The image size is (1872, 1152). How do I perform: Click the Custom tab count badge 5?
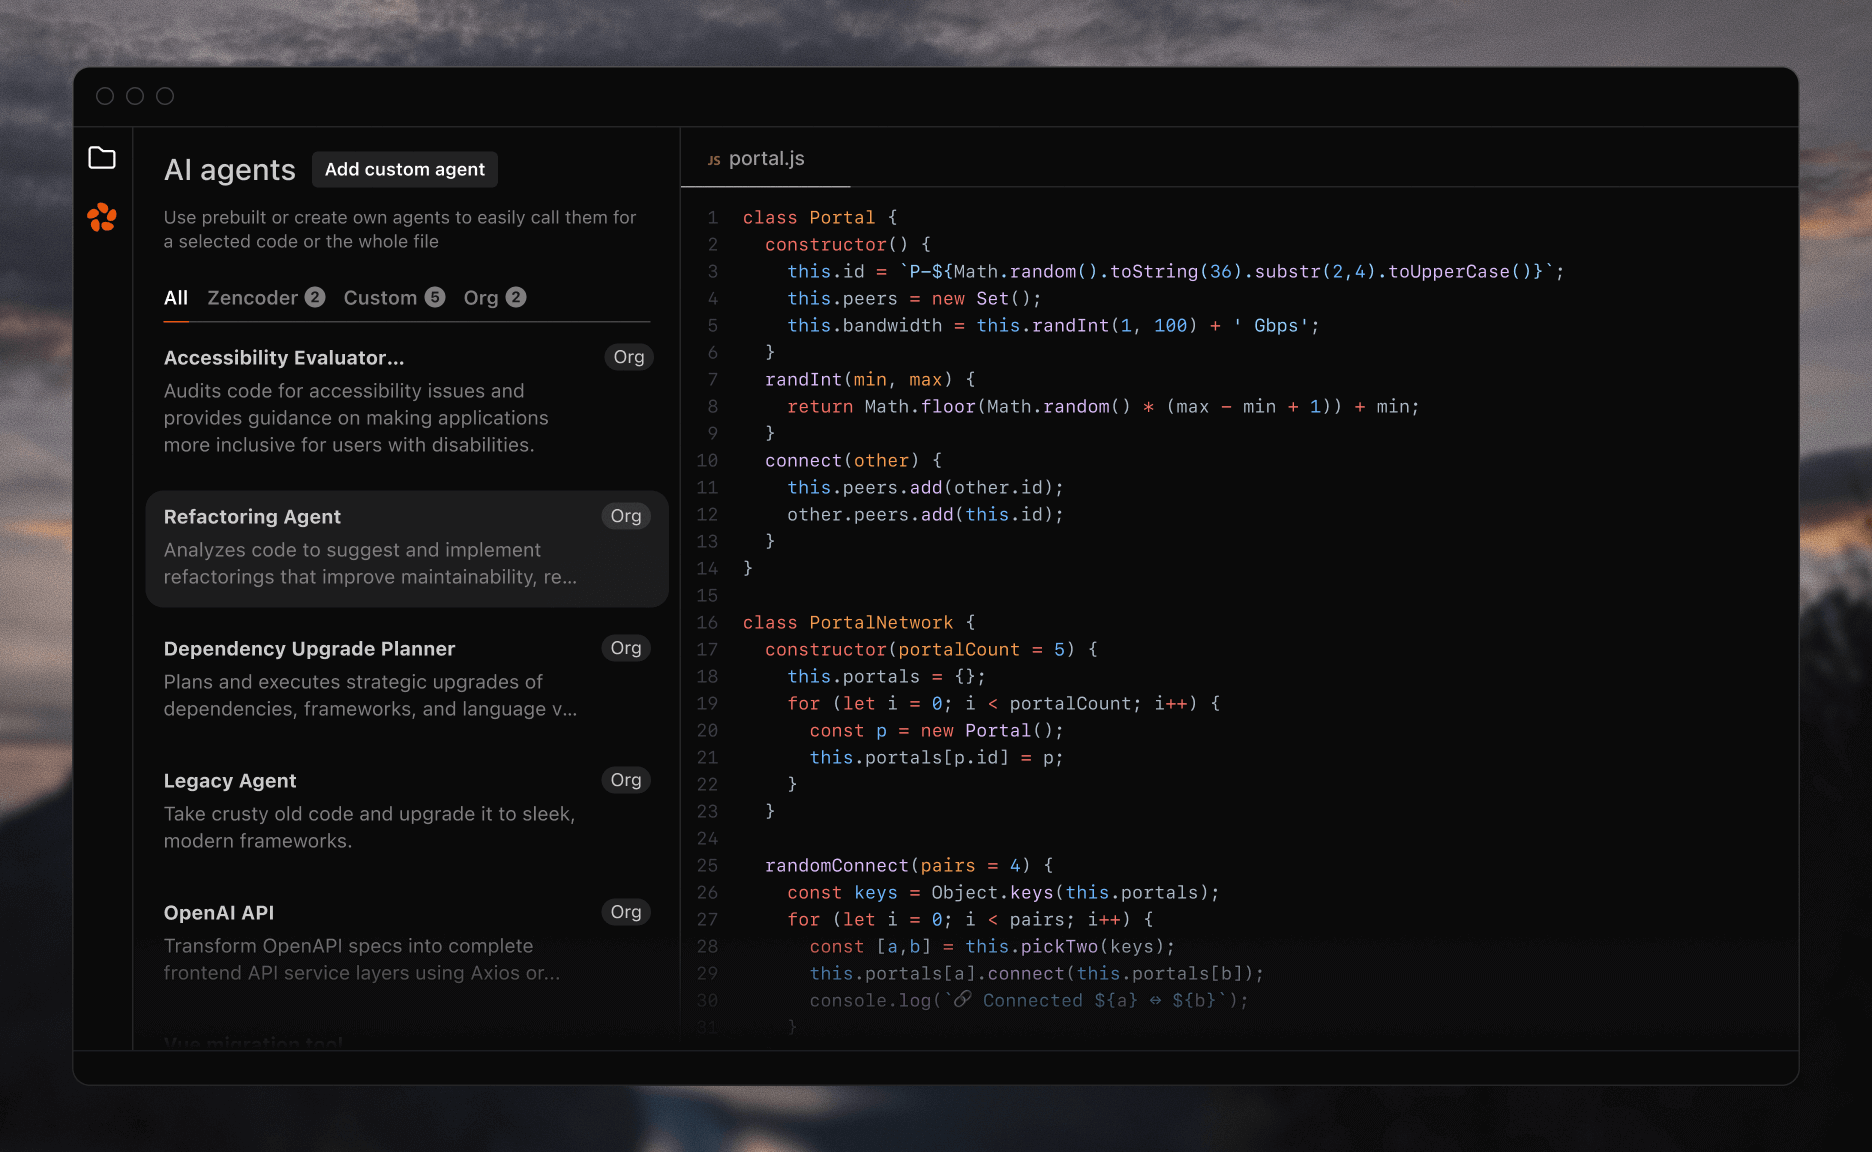pos(435,297)
